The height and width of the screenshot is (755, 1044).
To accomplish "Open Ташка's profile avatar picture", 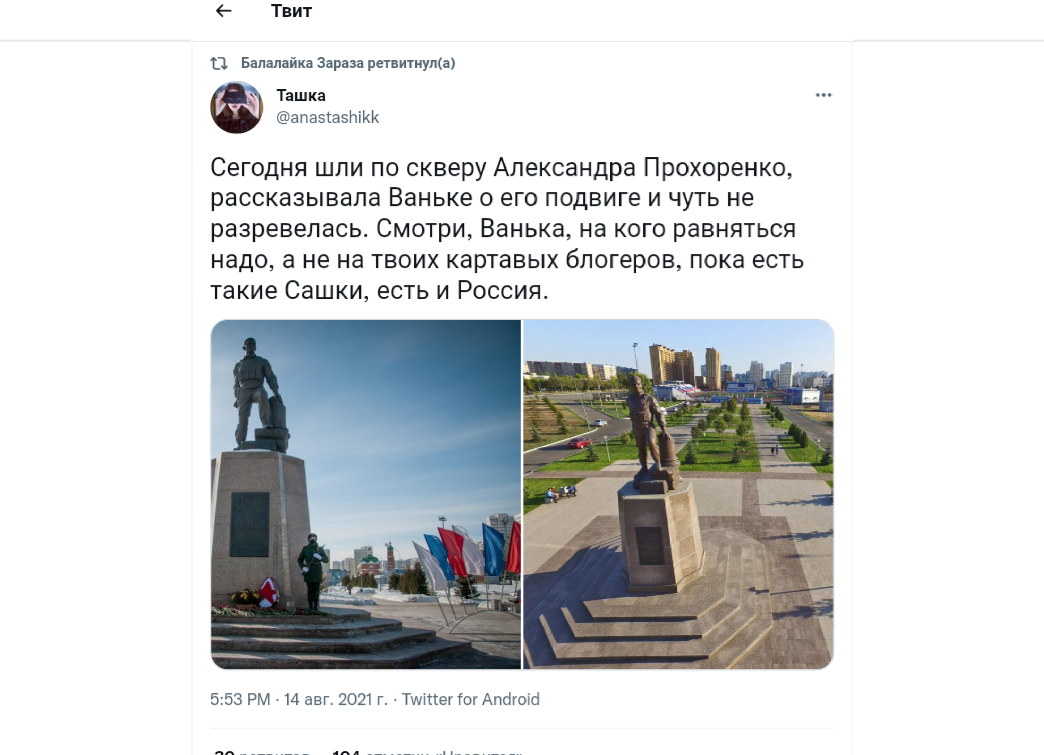I will click(237, 107).
